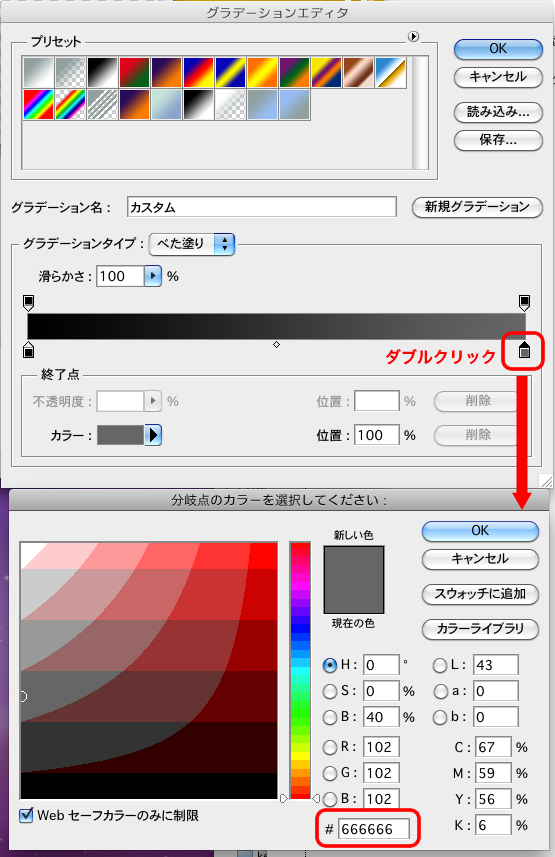Open the グラデーションタイプ べた塗り dropdown
The width and height of the screenshot is (555, 857).
192,244
